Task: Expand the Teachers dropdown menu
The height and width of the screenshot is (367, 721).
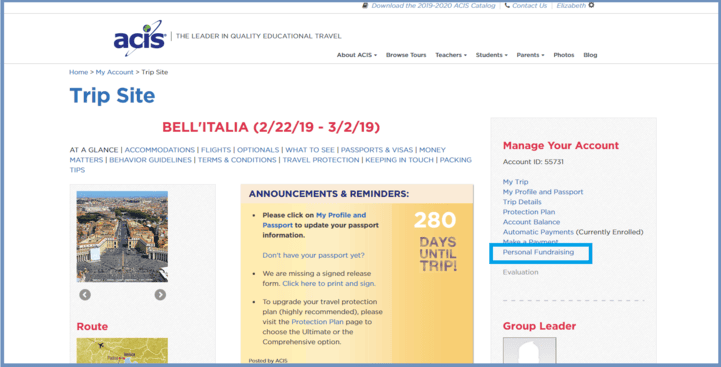Action: 451,55
